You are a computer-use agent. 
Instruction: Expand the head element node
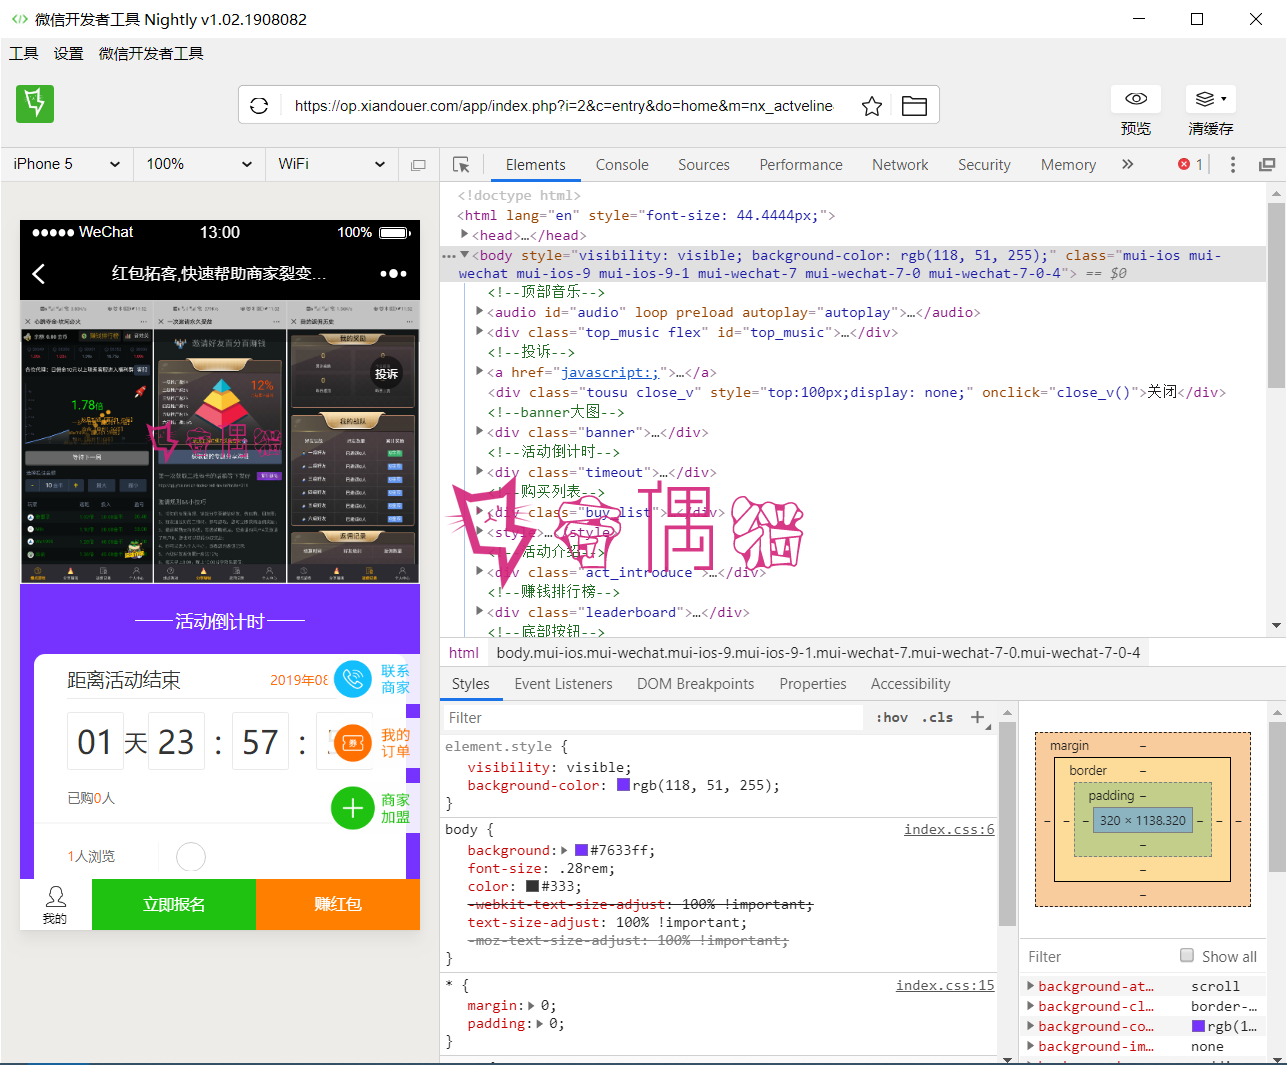pyautogui.click(x=464, y=234)
